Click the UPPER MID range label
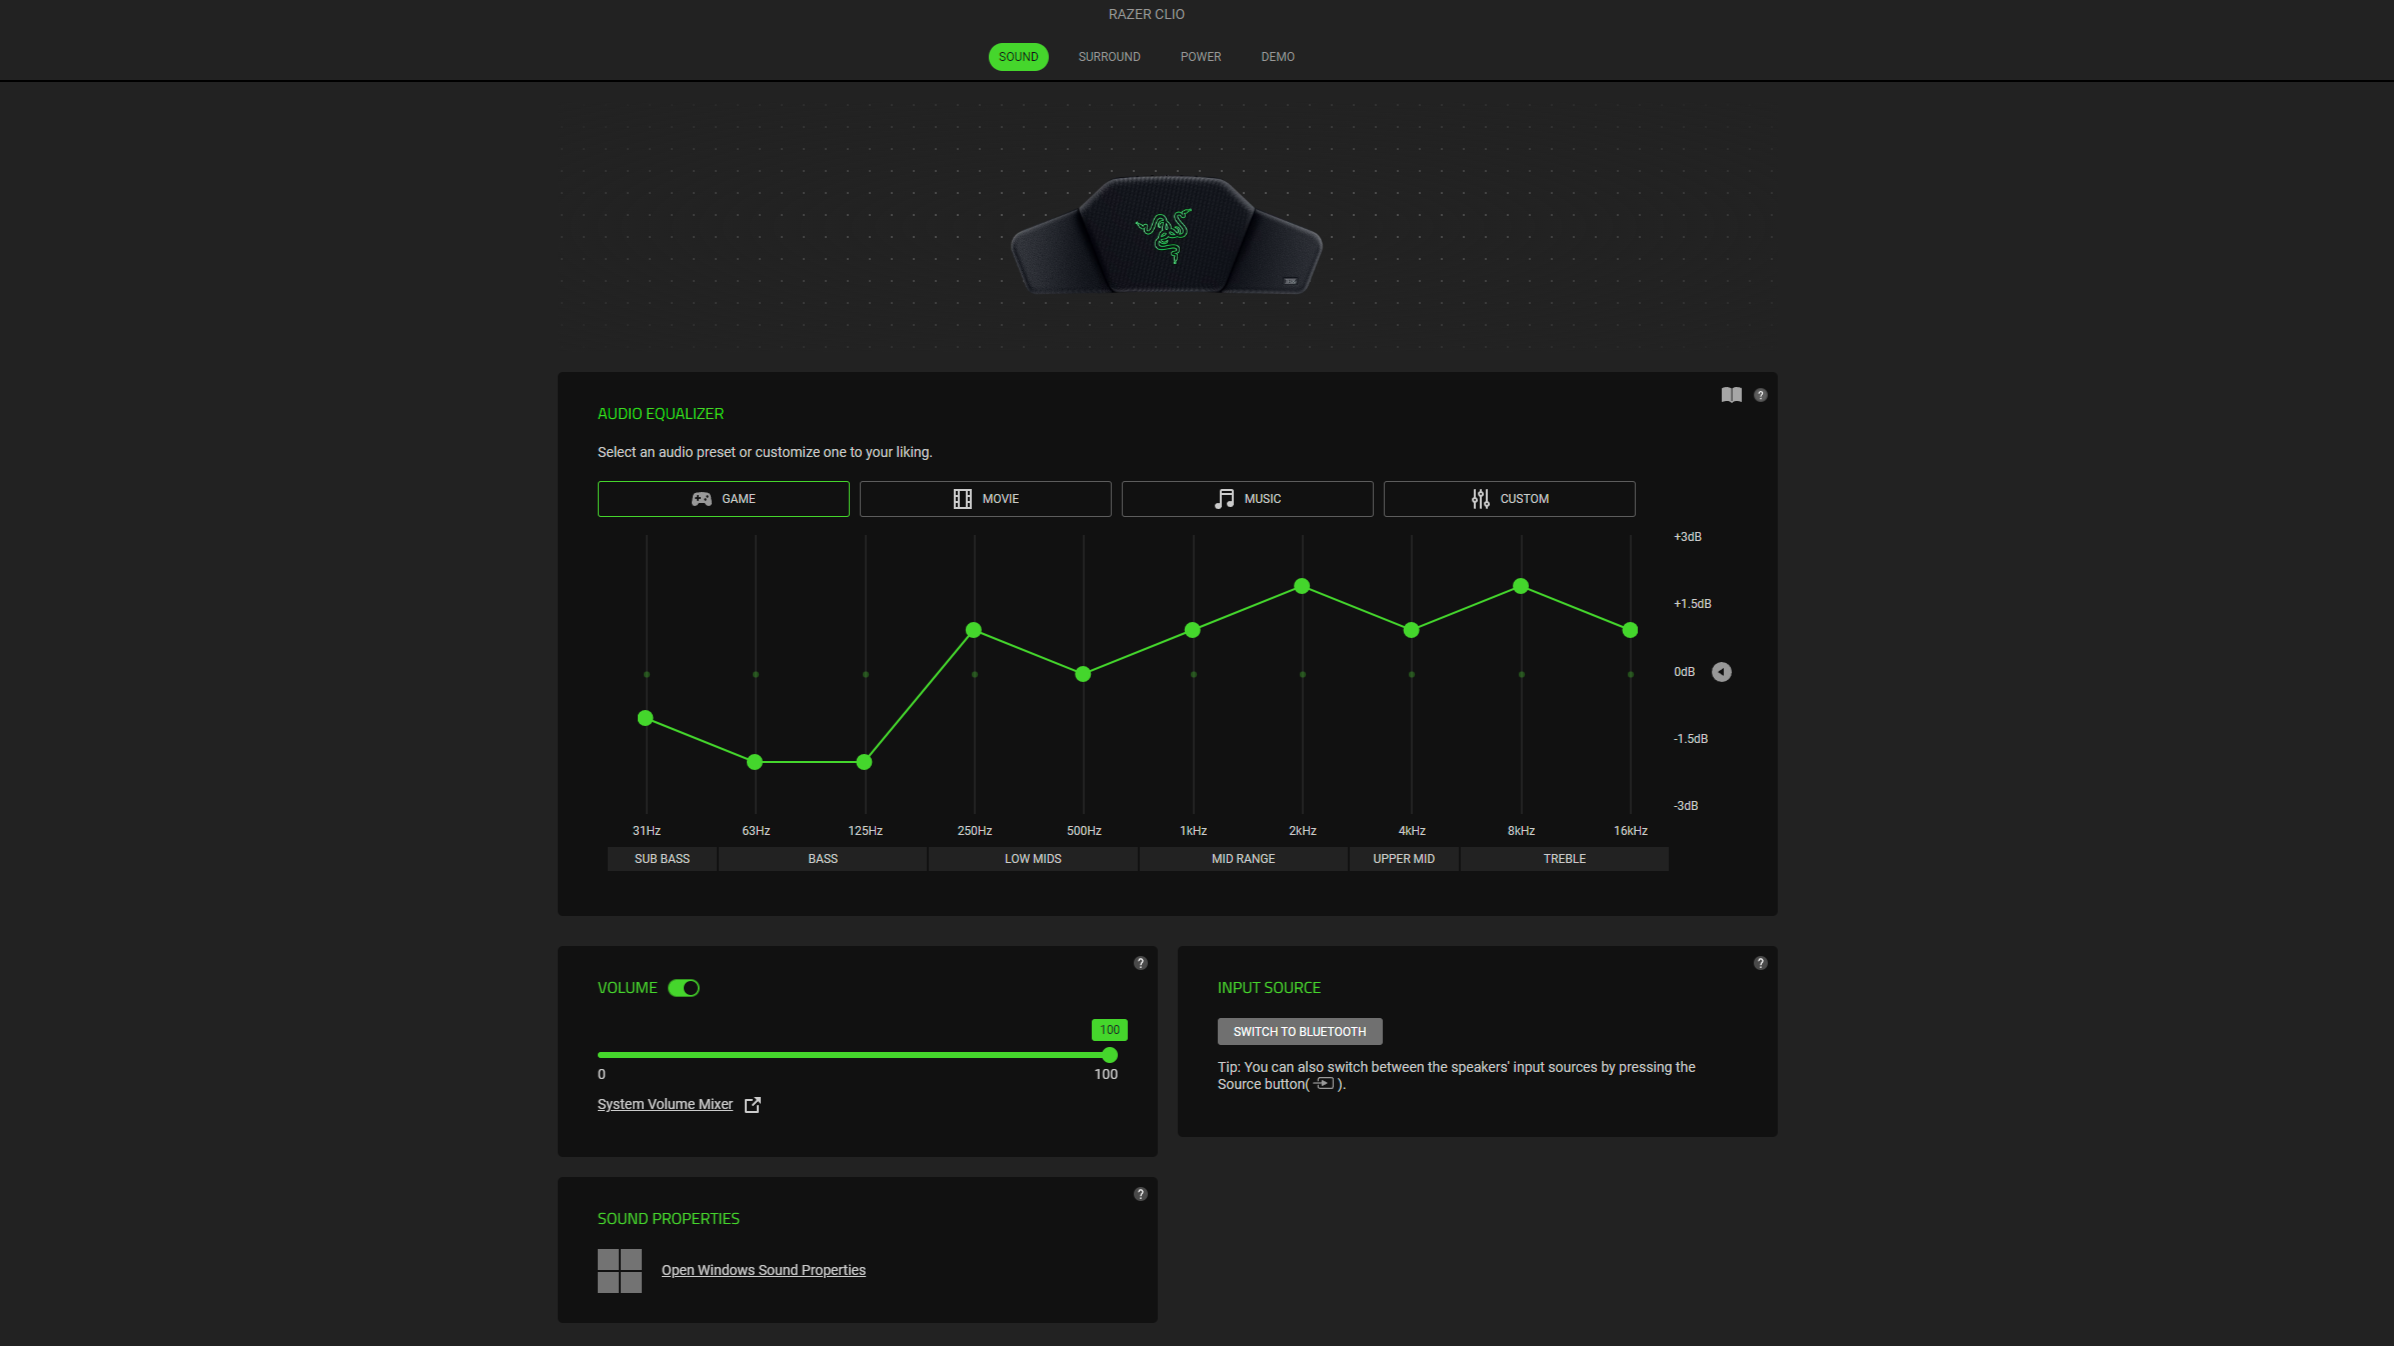Screen dimensions: 2394x1346 coord(1404,859)
